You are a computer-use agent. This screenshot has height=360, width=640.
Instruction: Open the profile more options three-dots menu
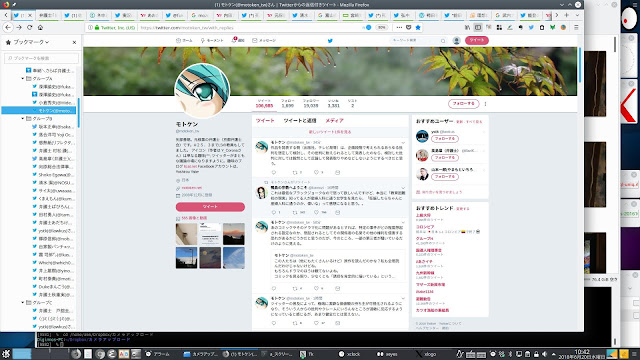coord(485,104)
